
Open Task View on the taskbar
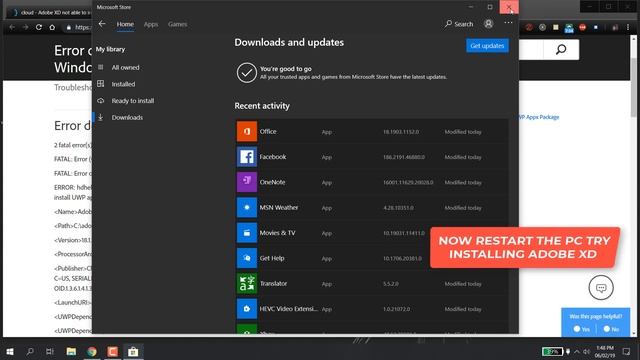tap(50, 351)
